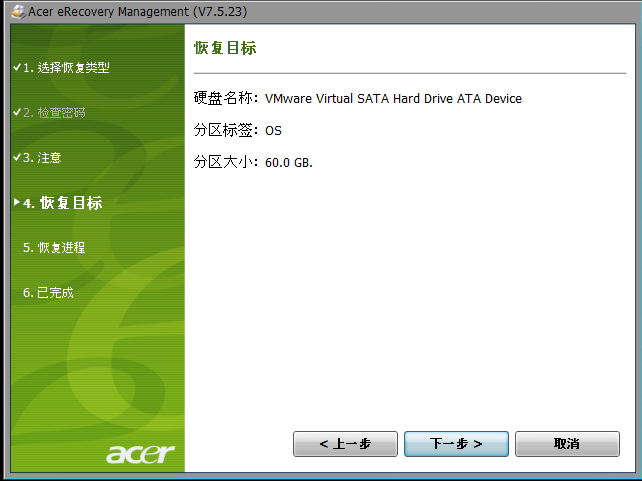This screenshot has width=642, height=481.
Task: Select step 2. 检查密码 in sidebar
Action: pyautogui.click(x=54, y=113)
